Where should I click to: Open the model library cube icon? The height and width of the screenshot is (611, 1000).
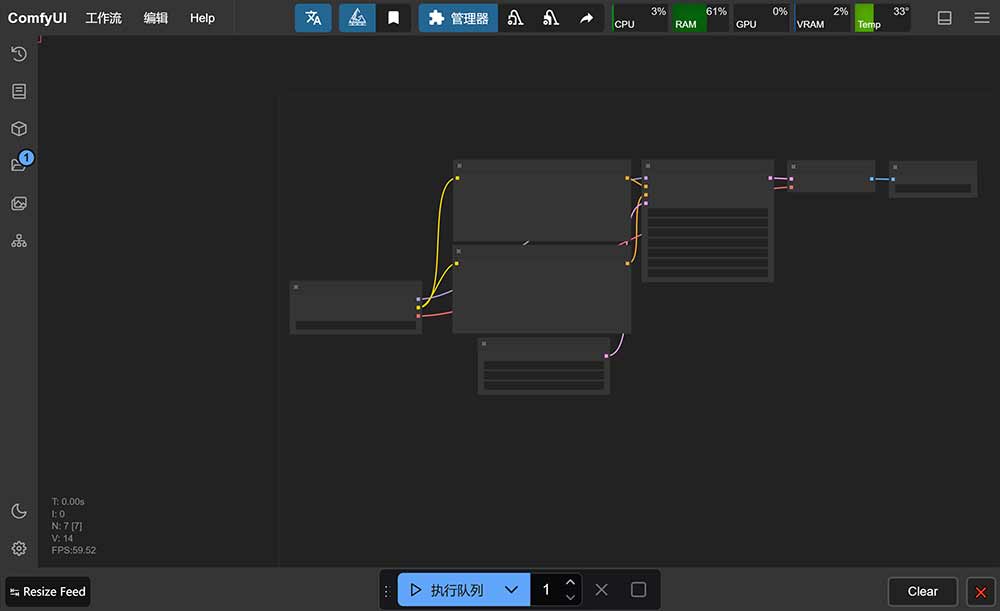coord(19,129)
